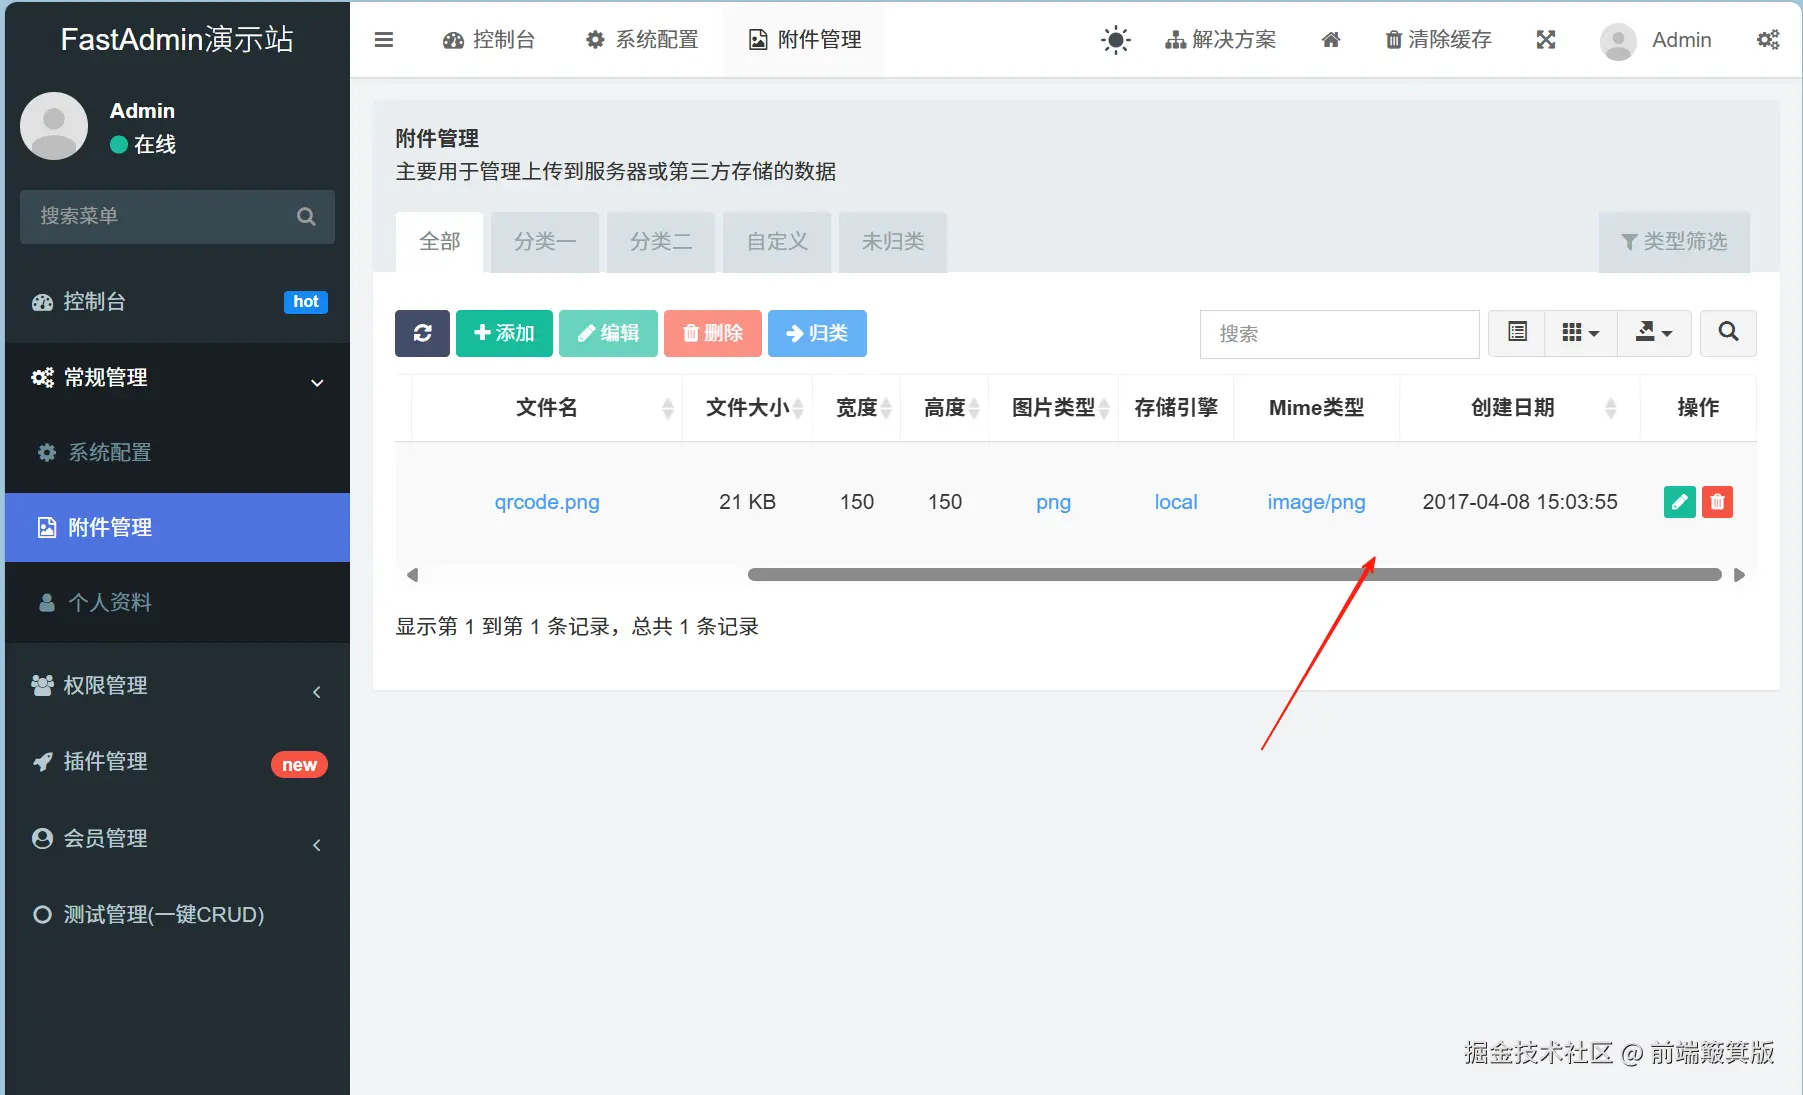Open 测试管理(一键CRUD) in the sidebar
This screenshot has height=1095, width=1803.
coord(177,915)
